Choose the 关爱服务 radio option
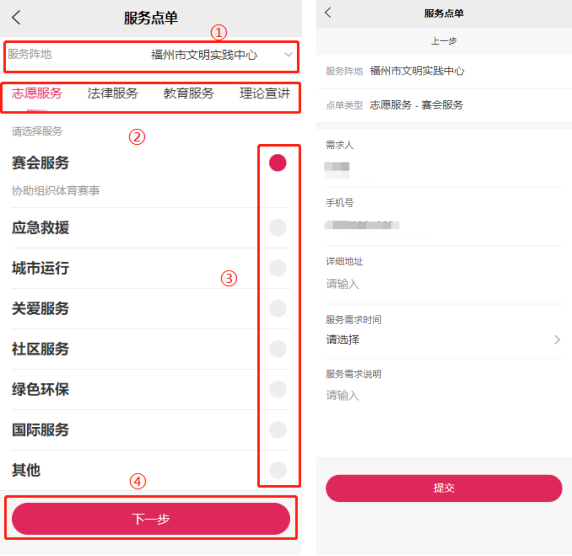 tap(278, 309)
